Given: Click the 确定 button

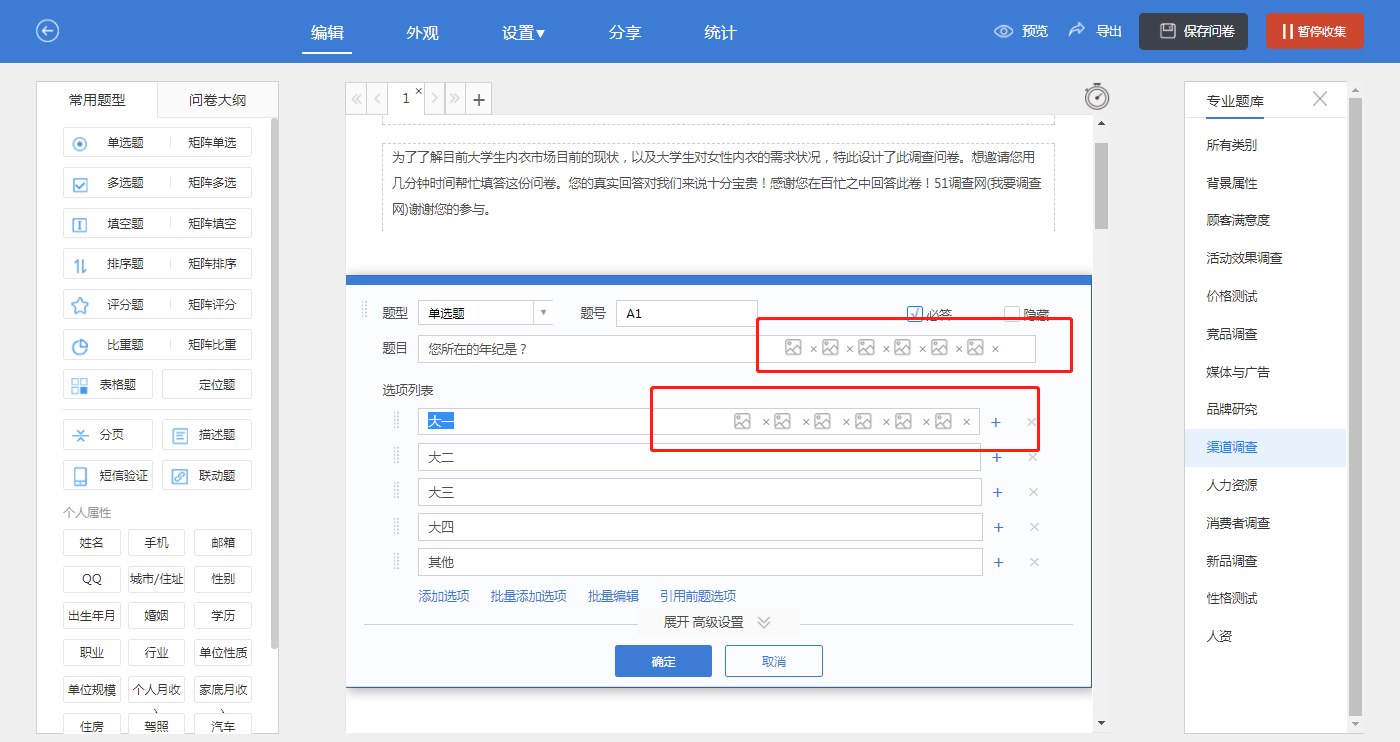Looking at the screenshot, I should (x=663, y=661).
